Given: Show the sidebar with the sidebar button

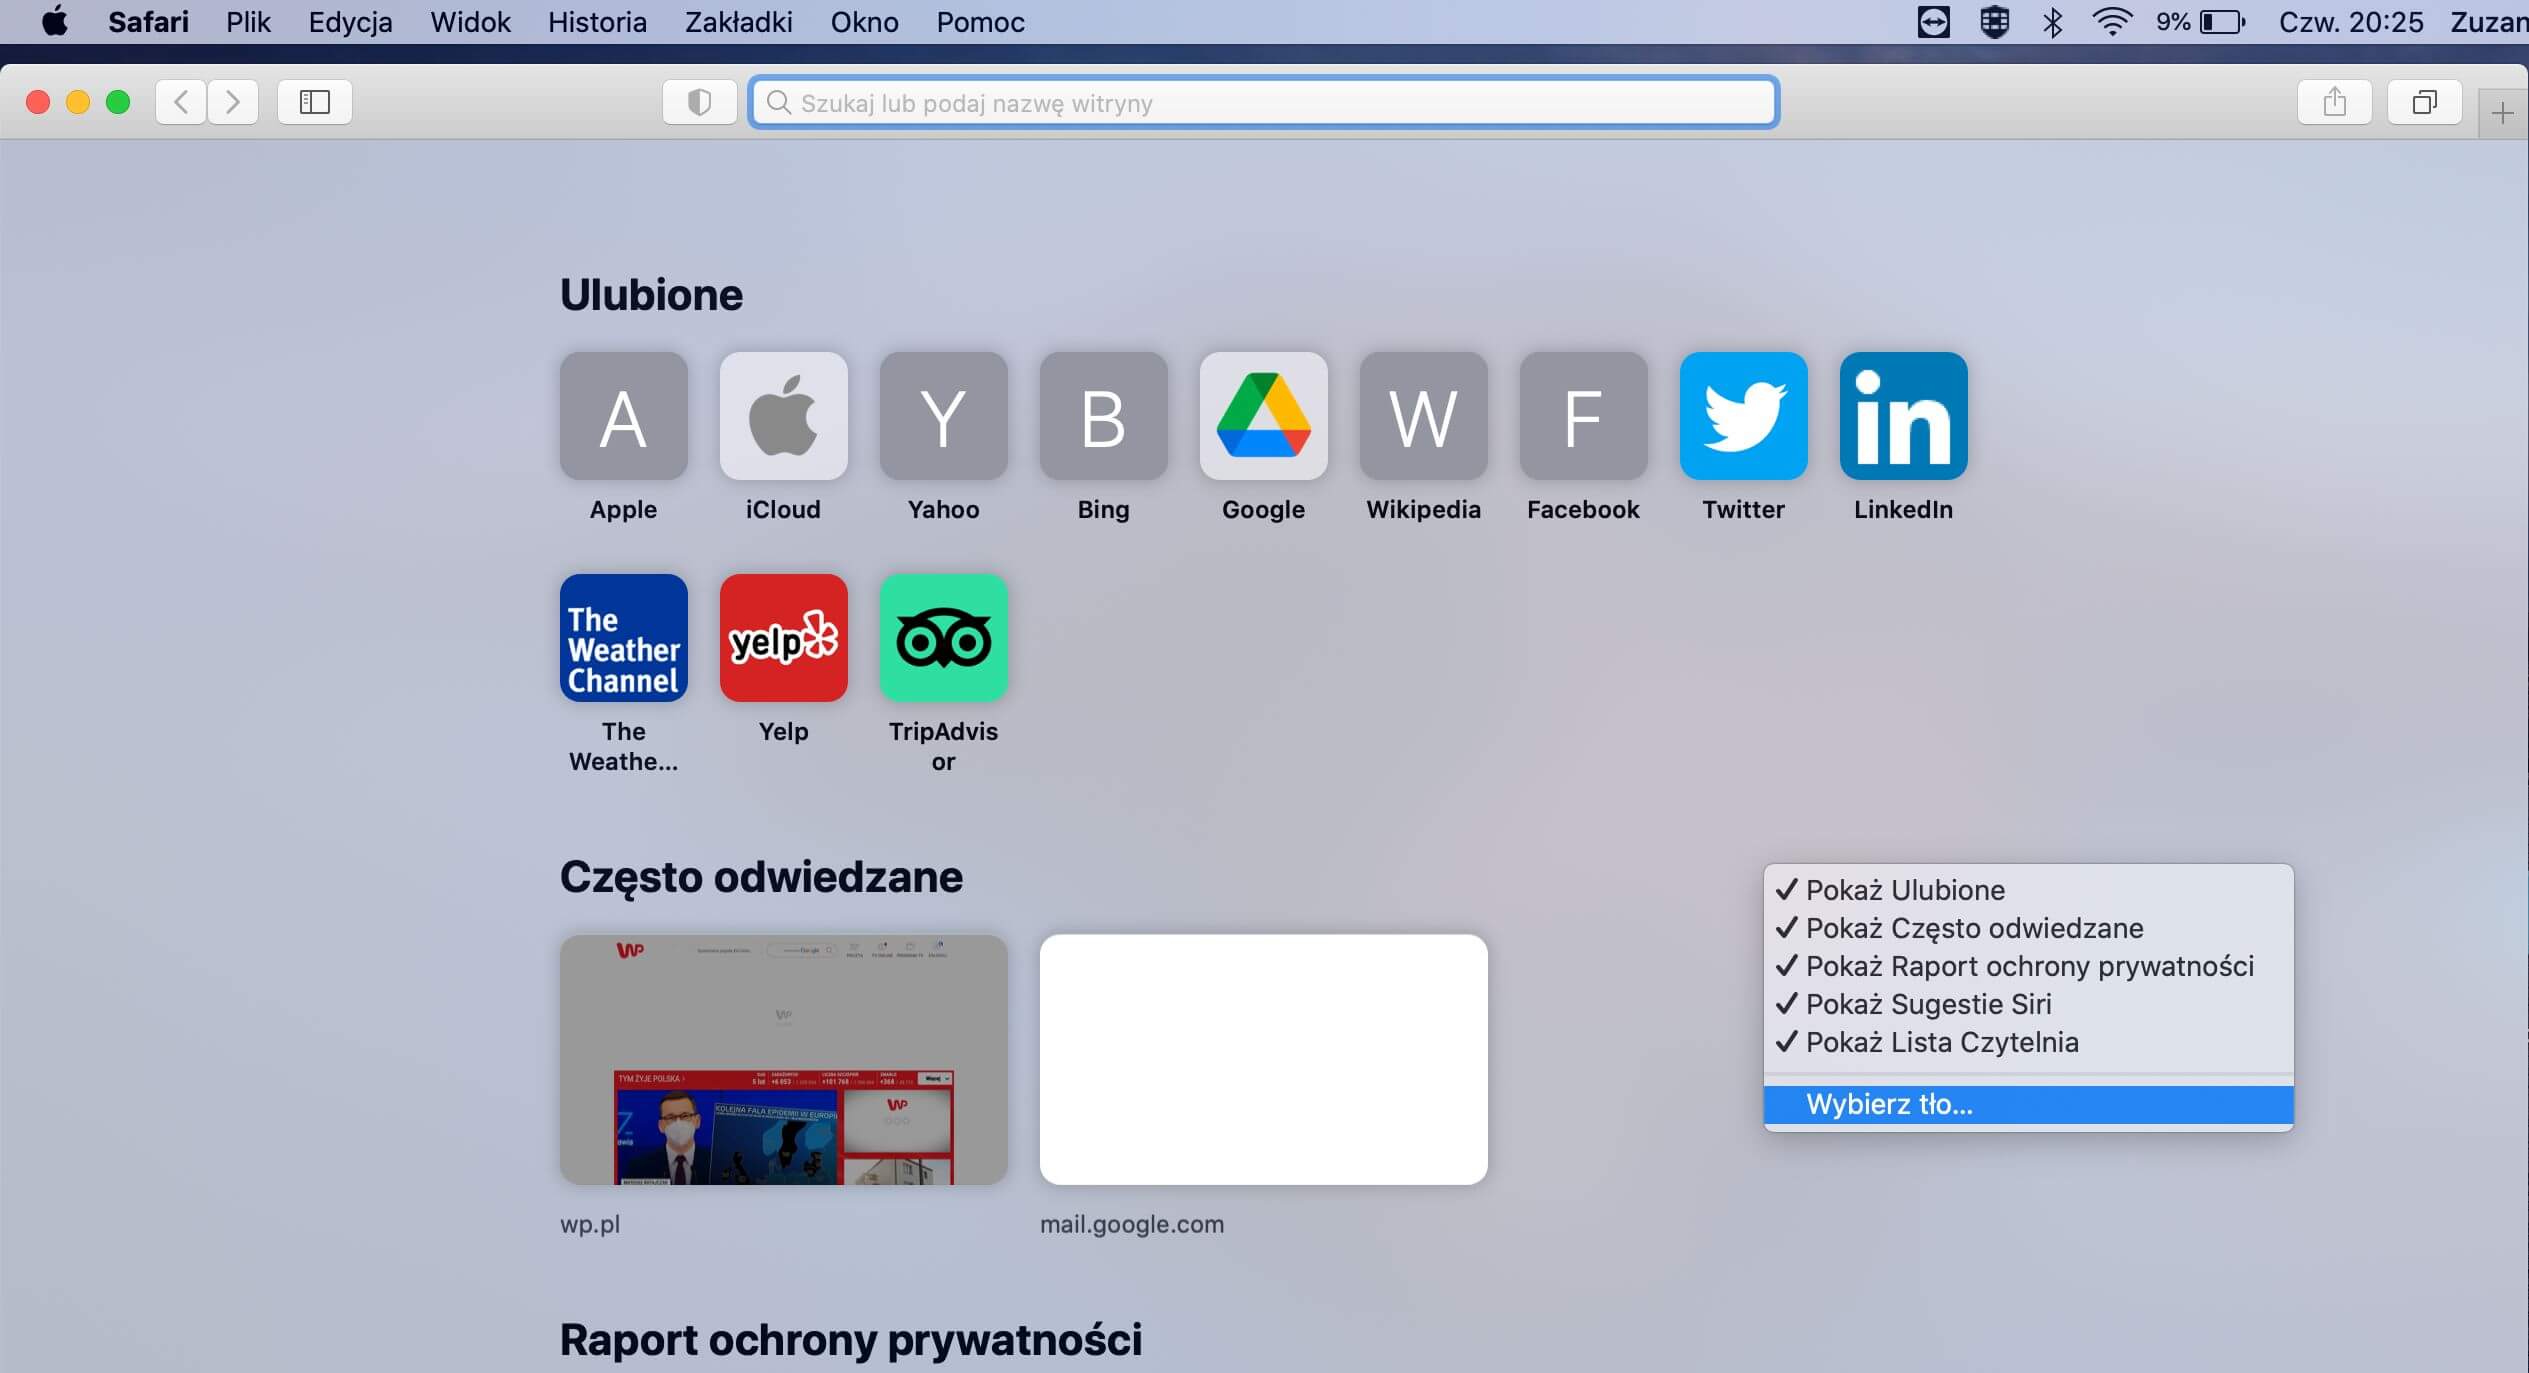Looking at the screenshot, I should pyautogui.click(x=314, y=102).
